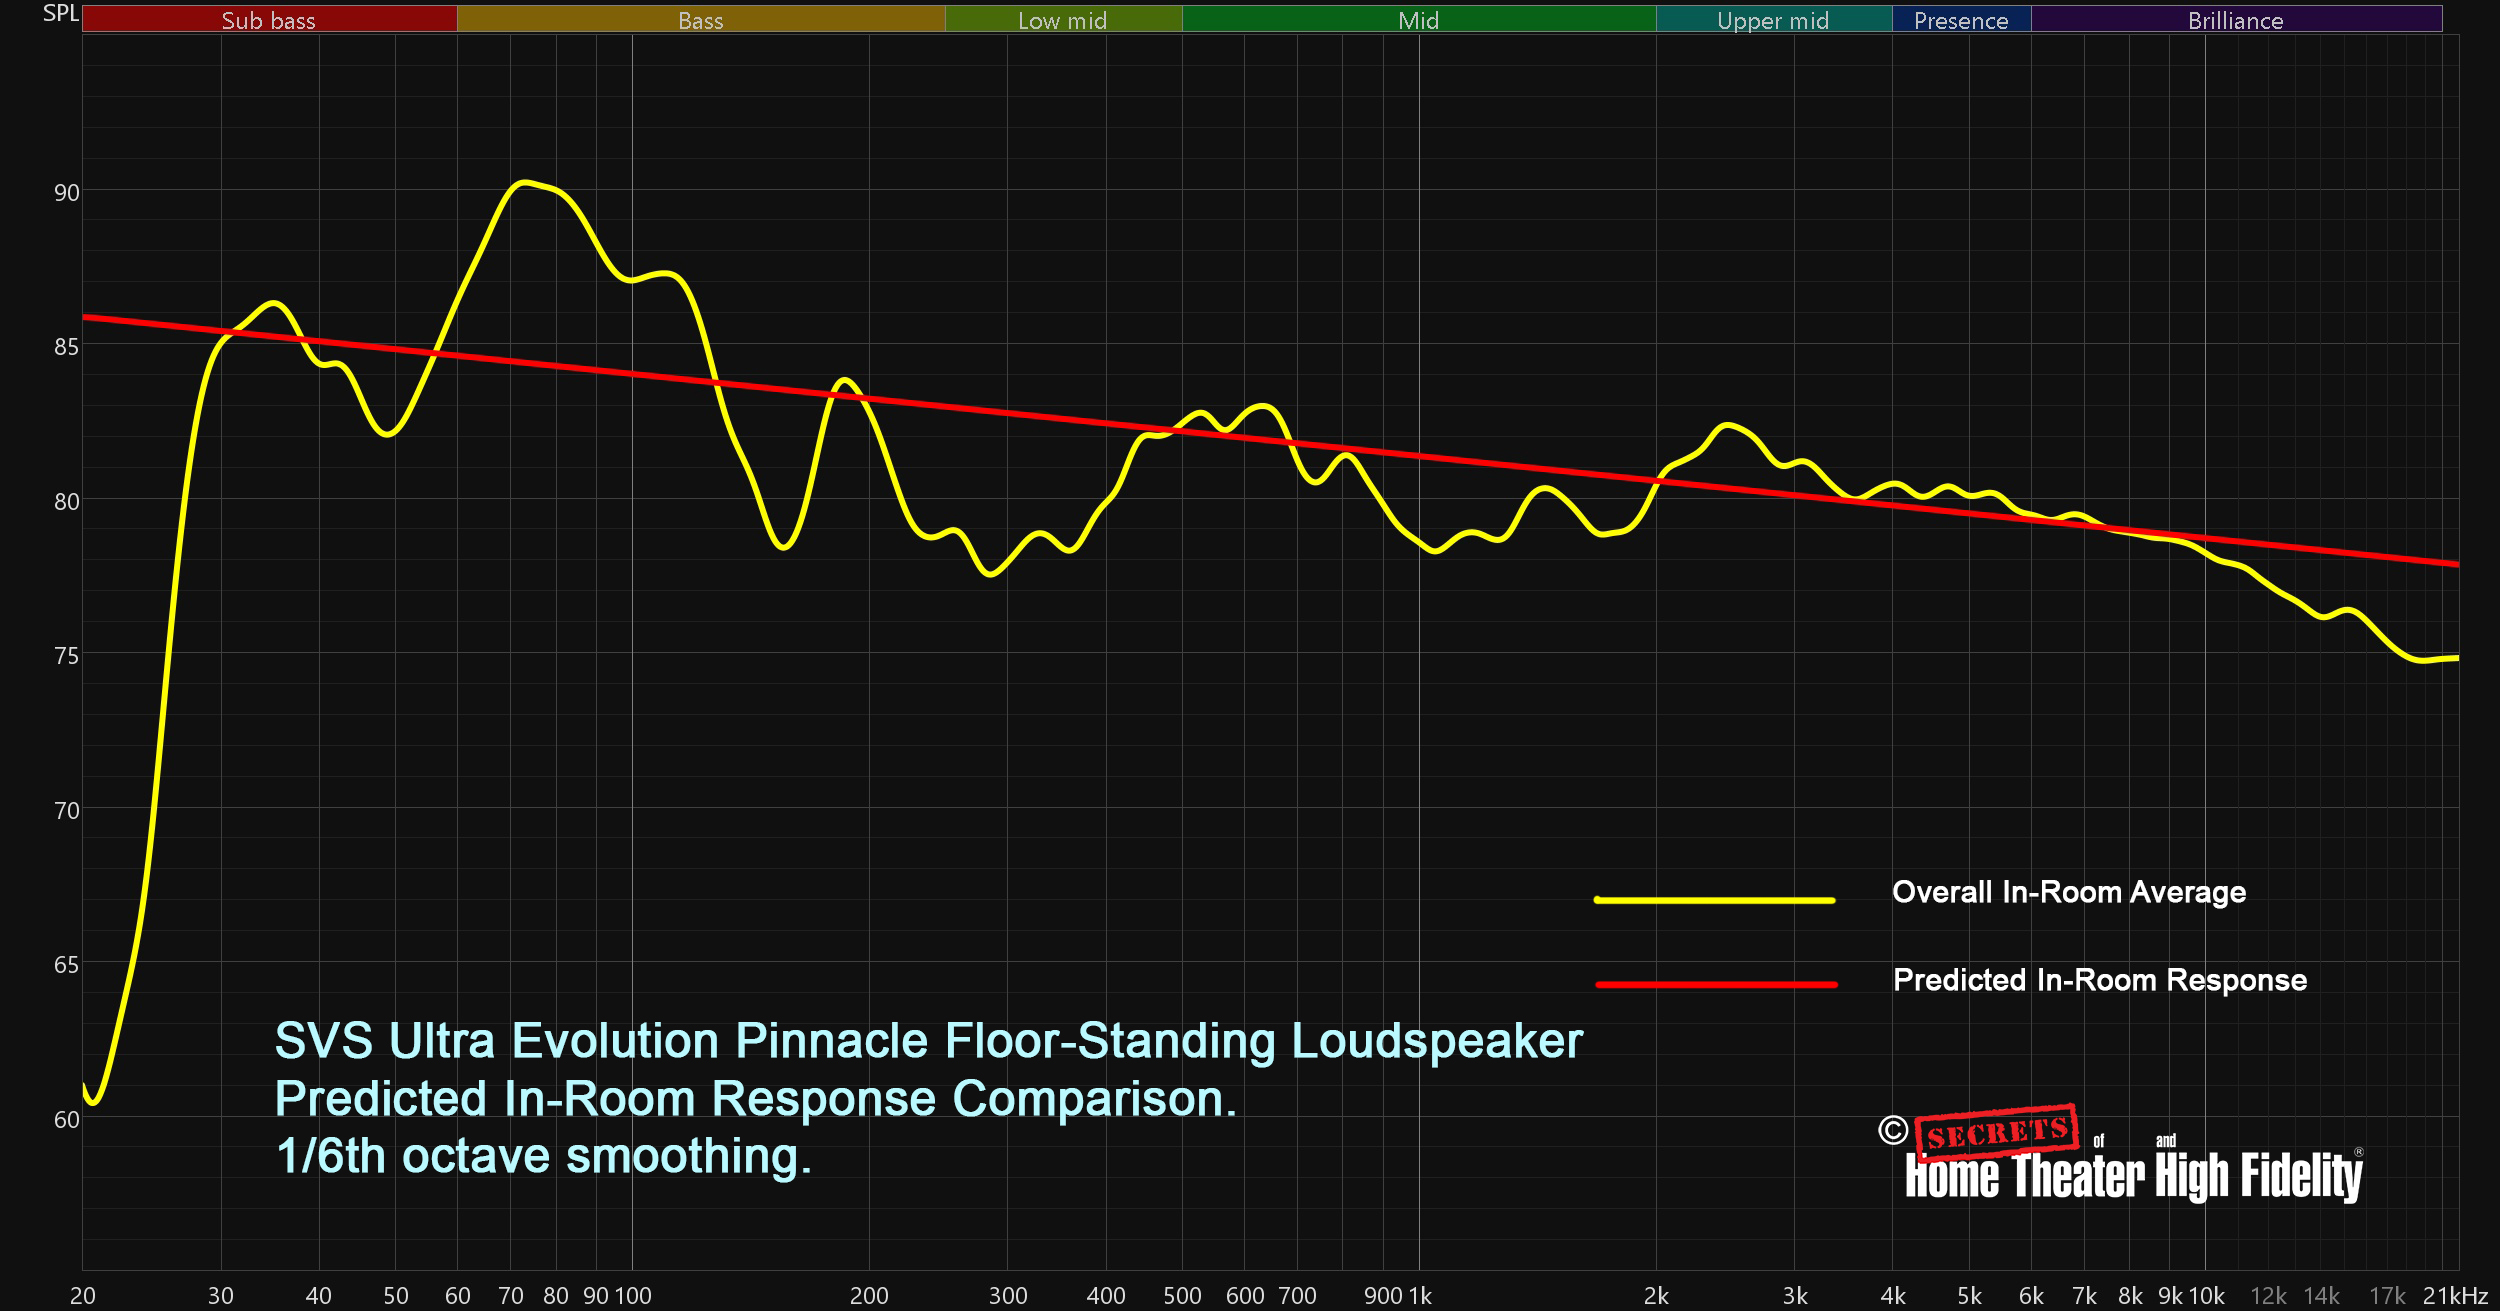Click the Sub bass frequency band label
The image size is (2500, 1311).
pos(268,20)
